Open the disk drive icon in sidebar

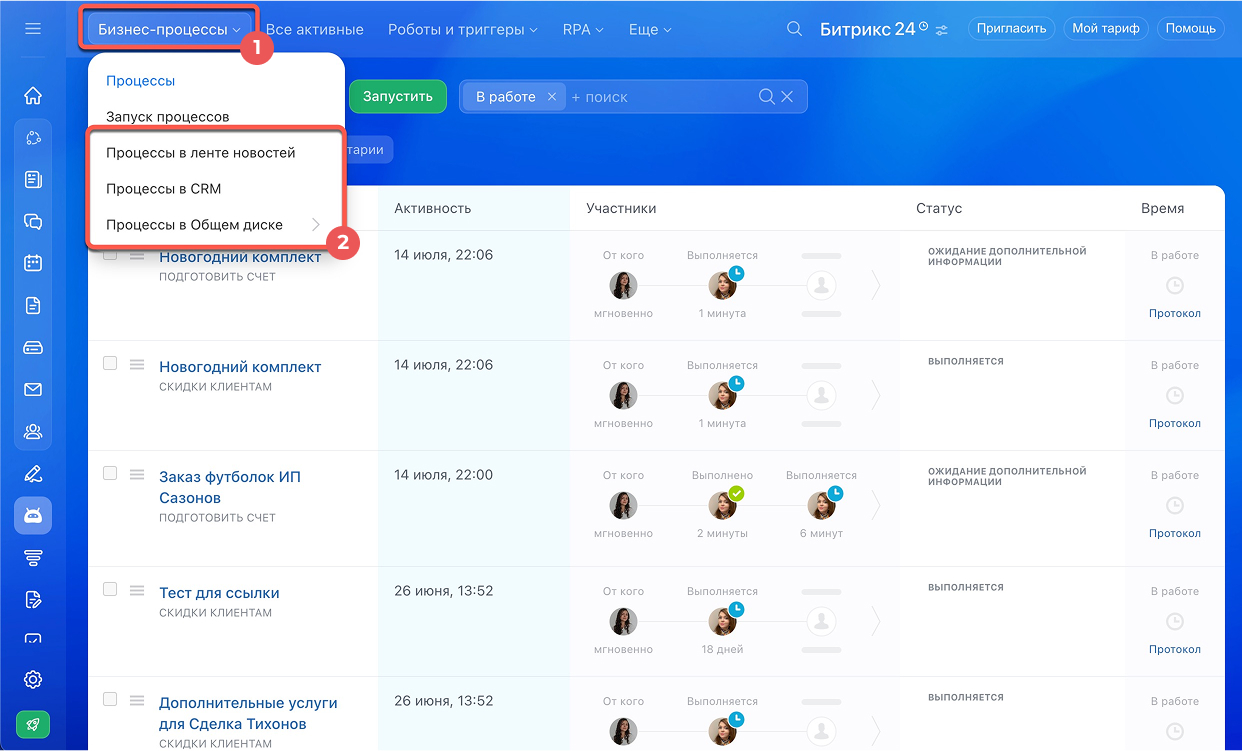33,348
